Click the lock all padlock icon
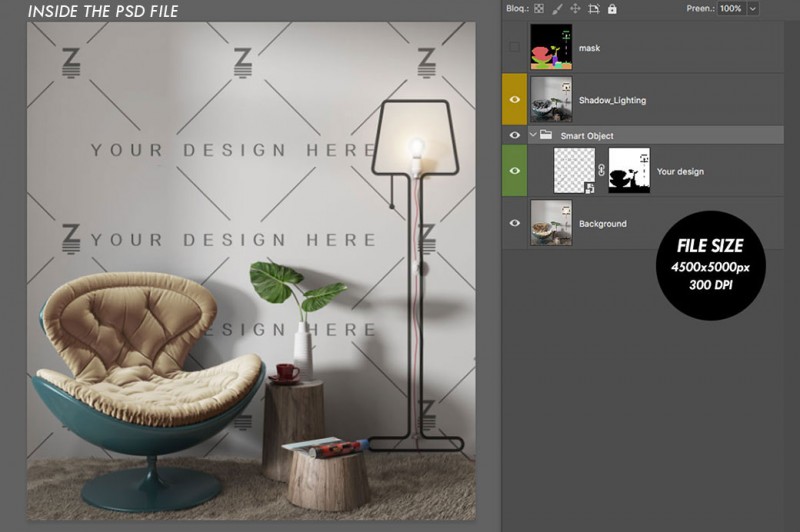Viewport: 800px width, 532px height. point(612,9)
